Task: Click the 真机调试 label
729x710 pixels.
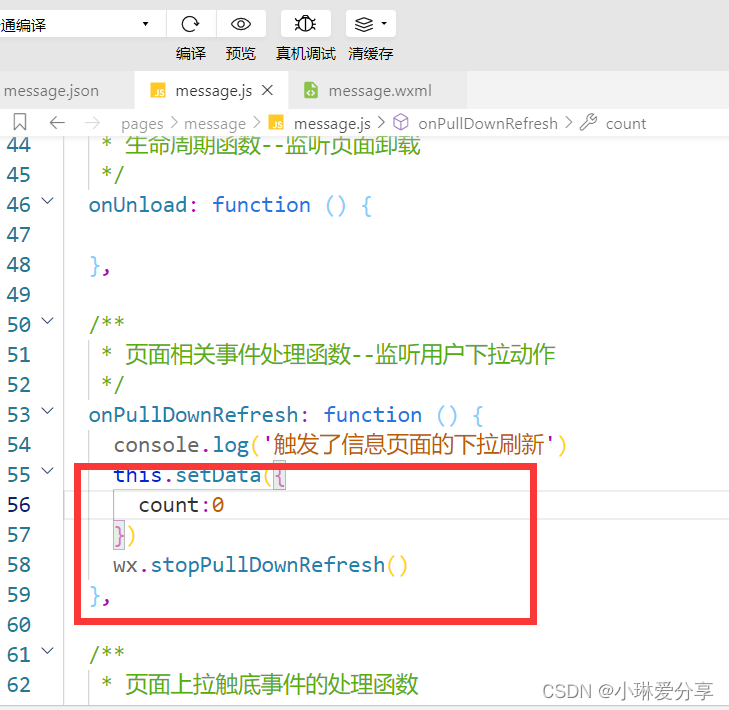Action: click(x=305, y=53)
